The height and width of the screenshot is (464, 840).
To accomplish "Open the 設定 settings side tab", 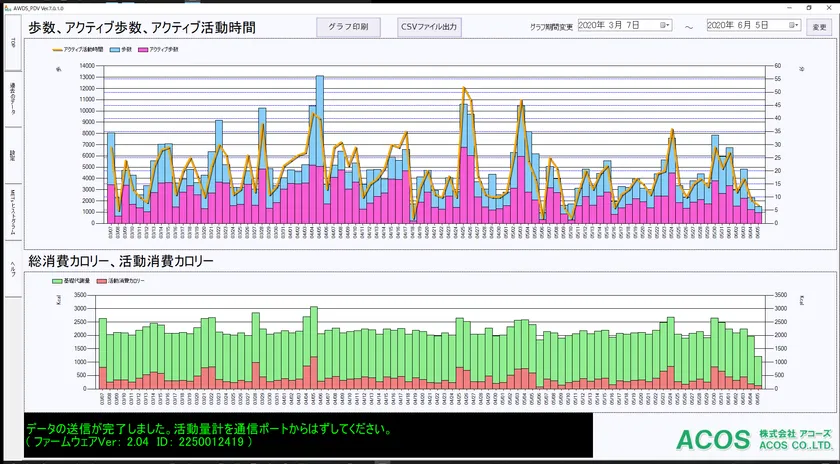I will point(12,155).
